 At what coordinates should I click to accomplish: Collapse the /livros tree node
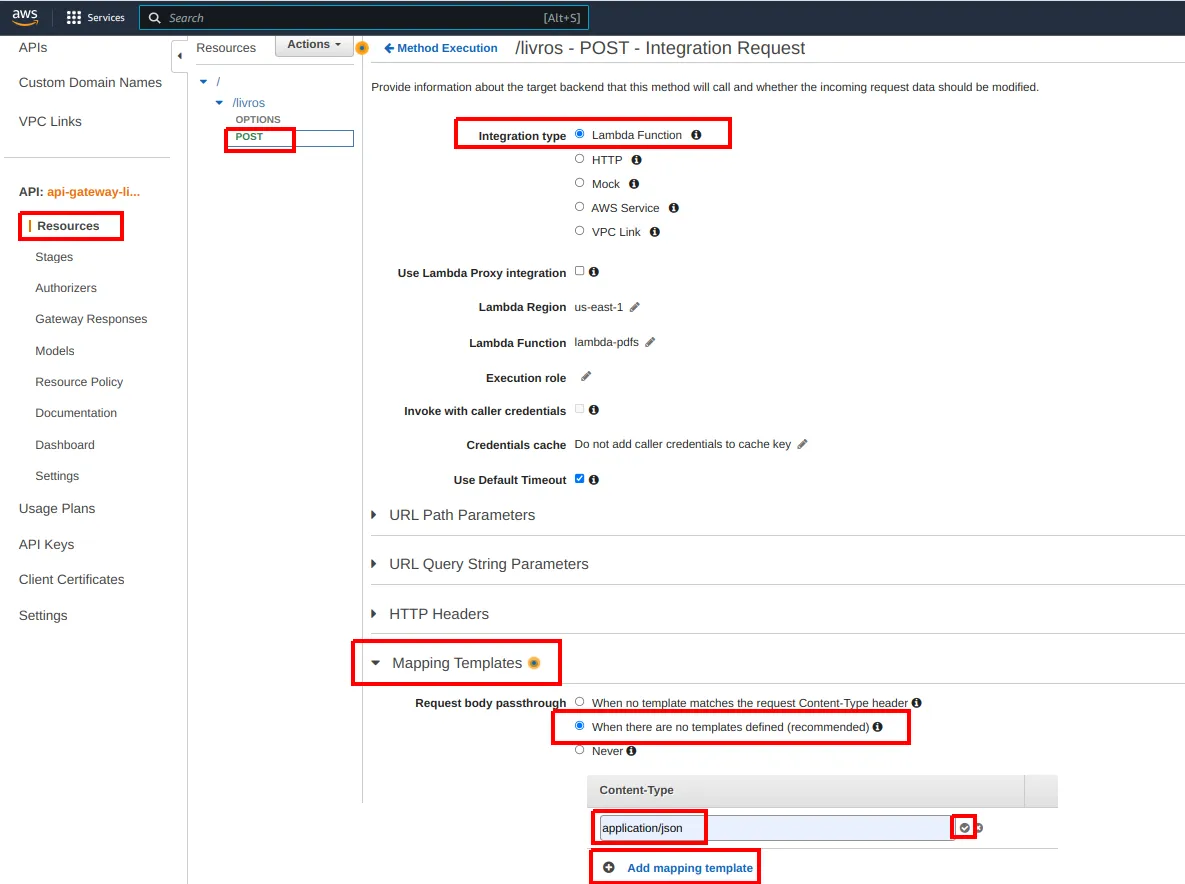219,103
